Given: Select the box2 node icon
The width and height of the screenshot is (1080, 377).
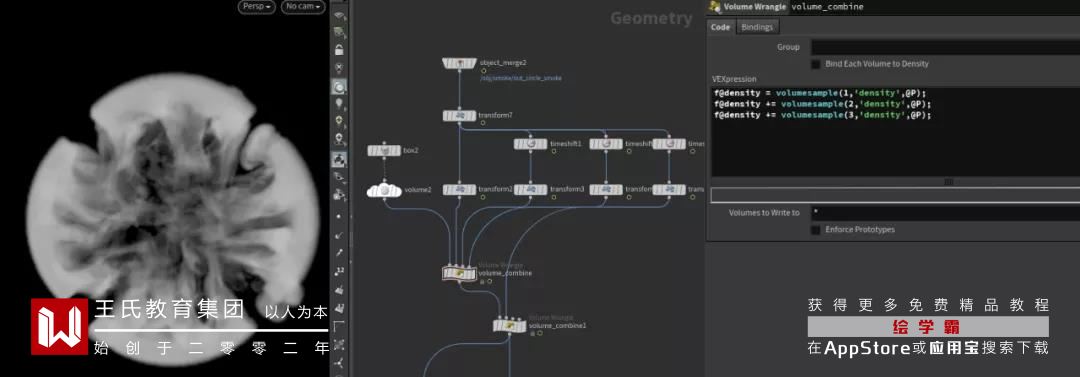Looking at the screenshot, I should [x=384, y=150].
